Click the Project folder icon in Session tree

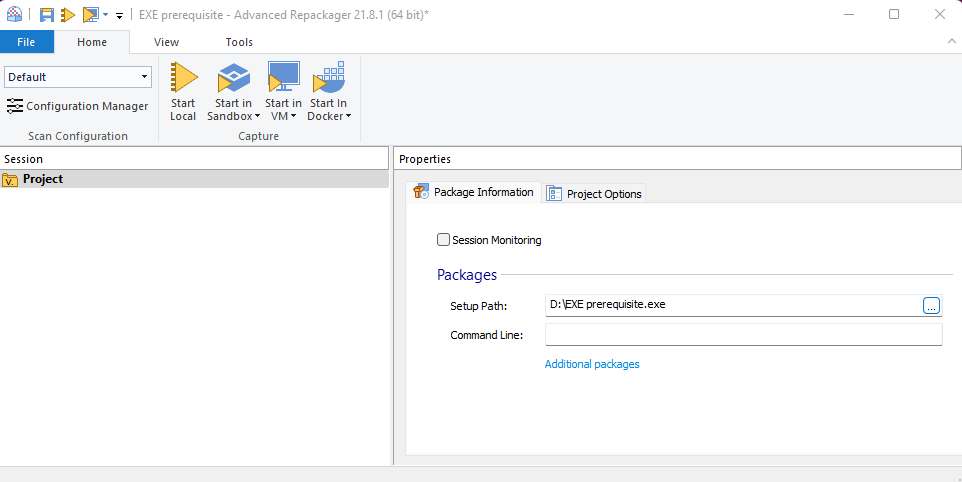pos(10,180)
